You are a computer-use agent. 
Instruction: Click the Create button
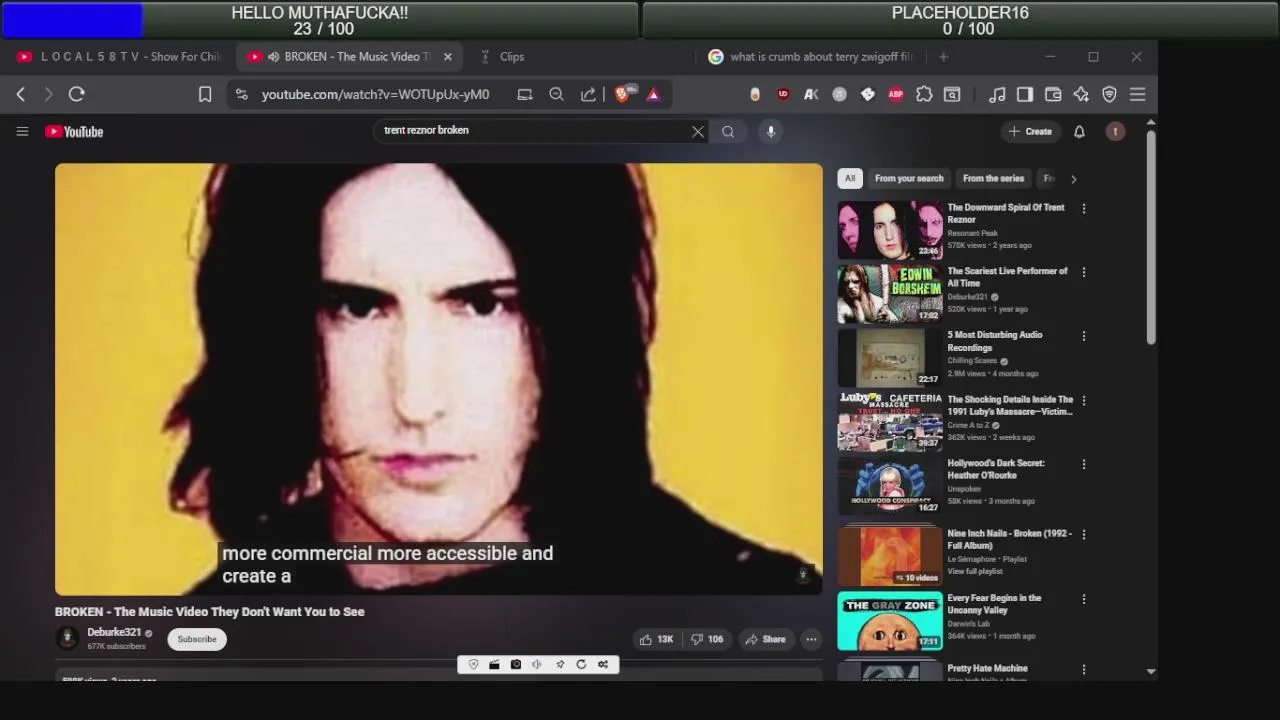[x=1031, y=131]
